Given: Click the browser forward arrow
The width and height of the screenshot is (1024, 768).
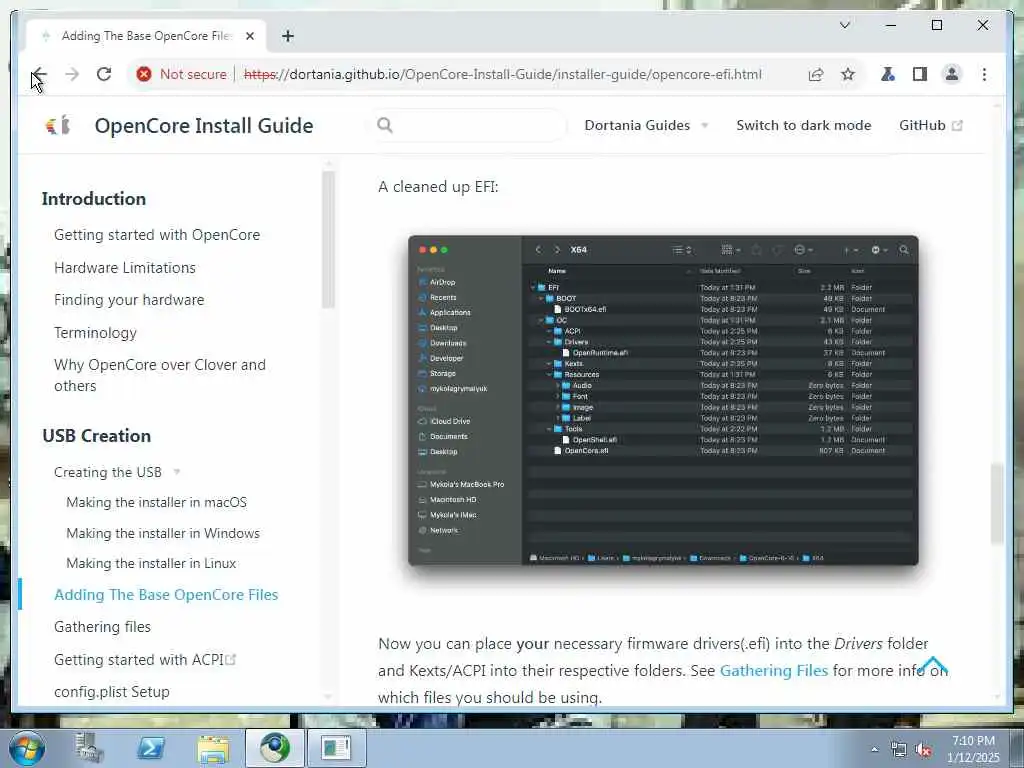Looking at the screenshot, I should point(72,74).
